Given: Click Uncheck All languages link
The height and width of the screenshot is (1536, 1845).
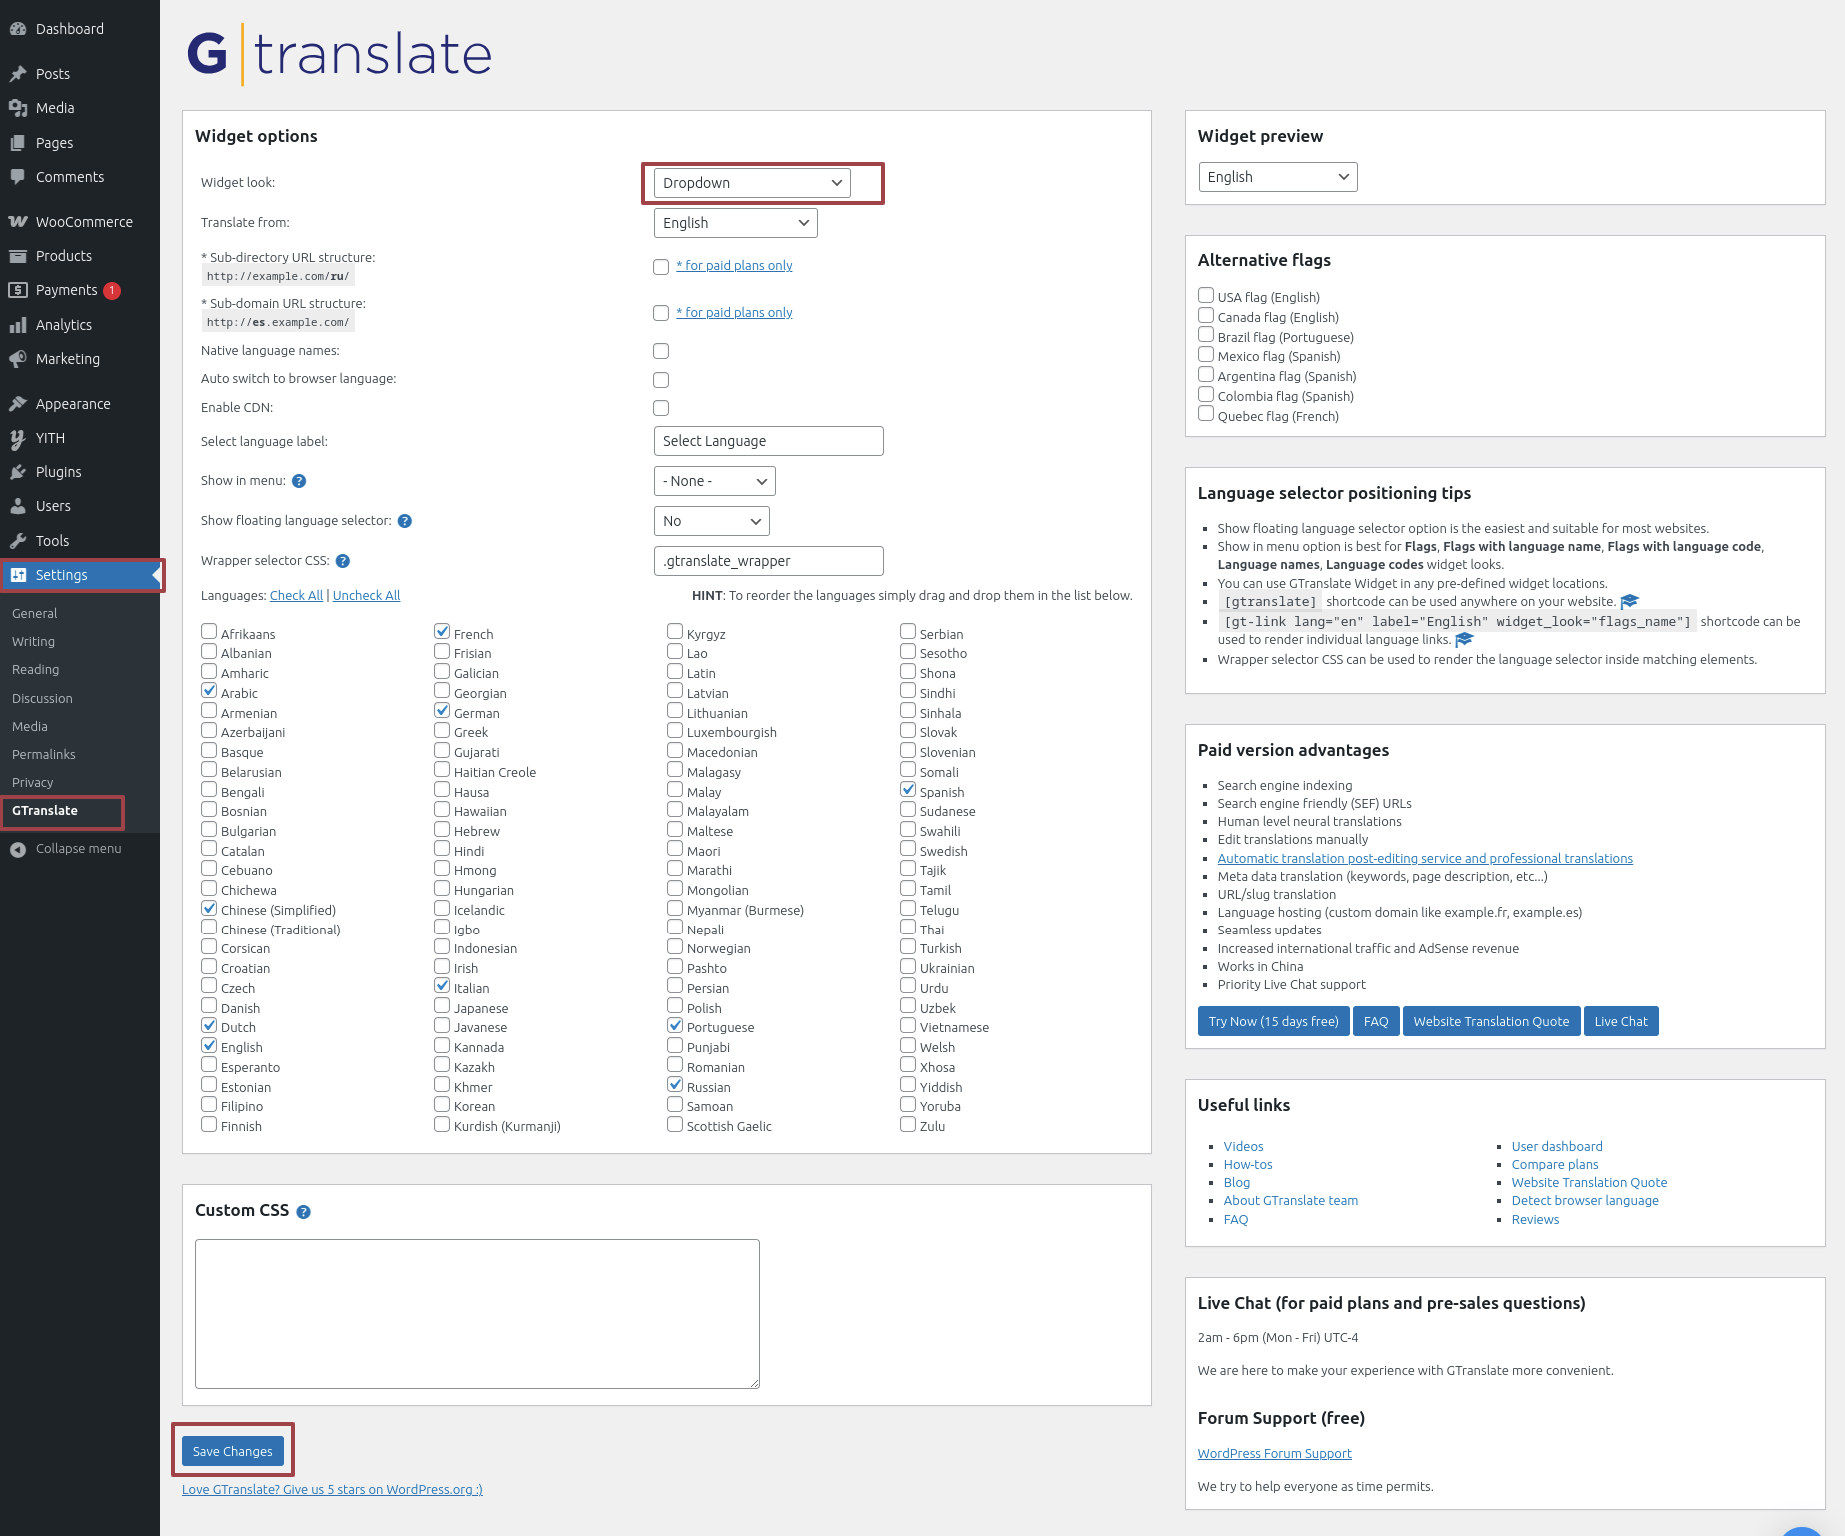Looking at the screenshot, I should (366, 596).
